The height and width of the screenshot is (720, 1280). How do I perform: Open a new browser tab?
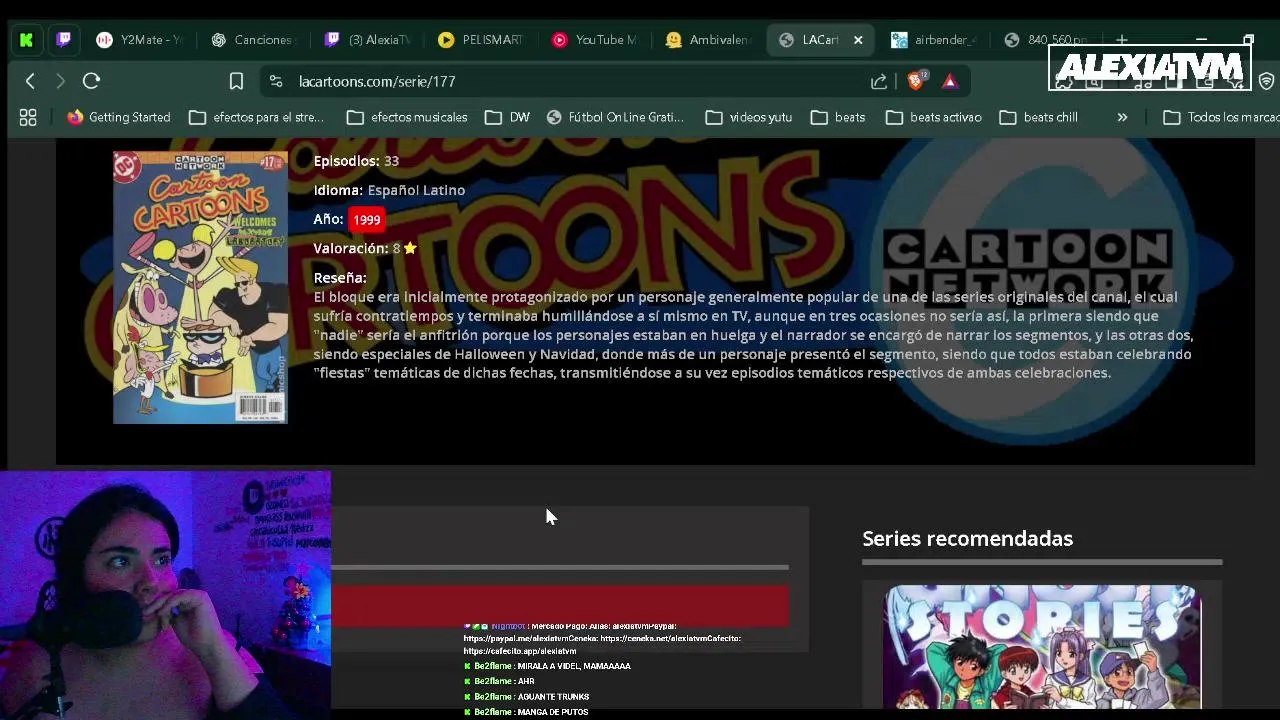coord(1122,40)
